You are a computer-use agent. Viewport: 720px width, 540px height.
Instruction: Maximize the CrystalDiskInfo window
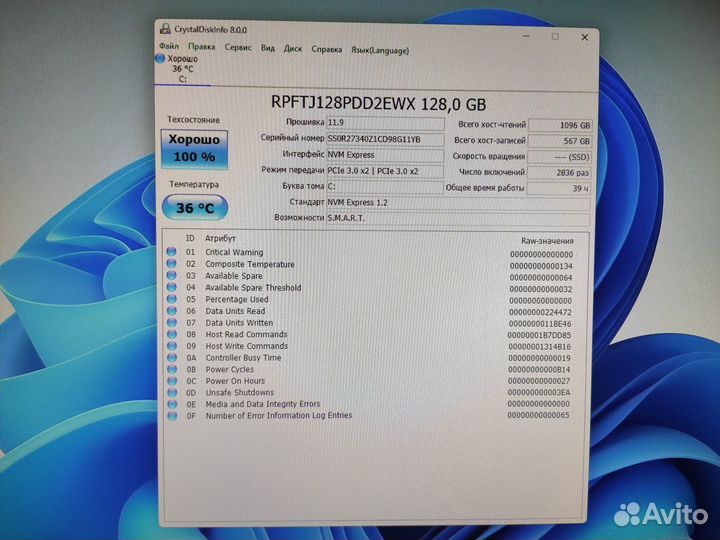pyautogui.click(x=555, y=36)
